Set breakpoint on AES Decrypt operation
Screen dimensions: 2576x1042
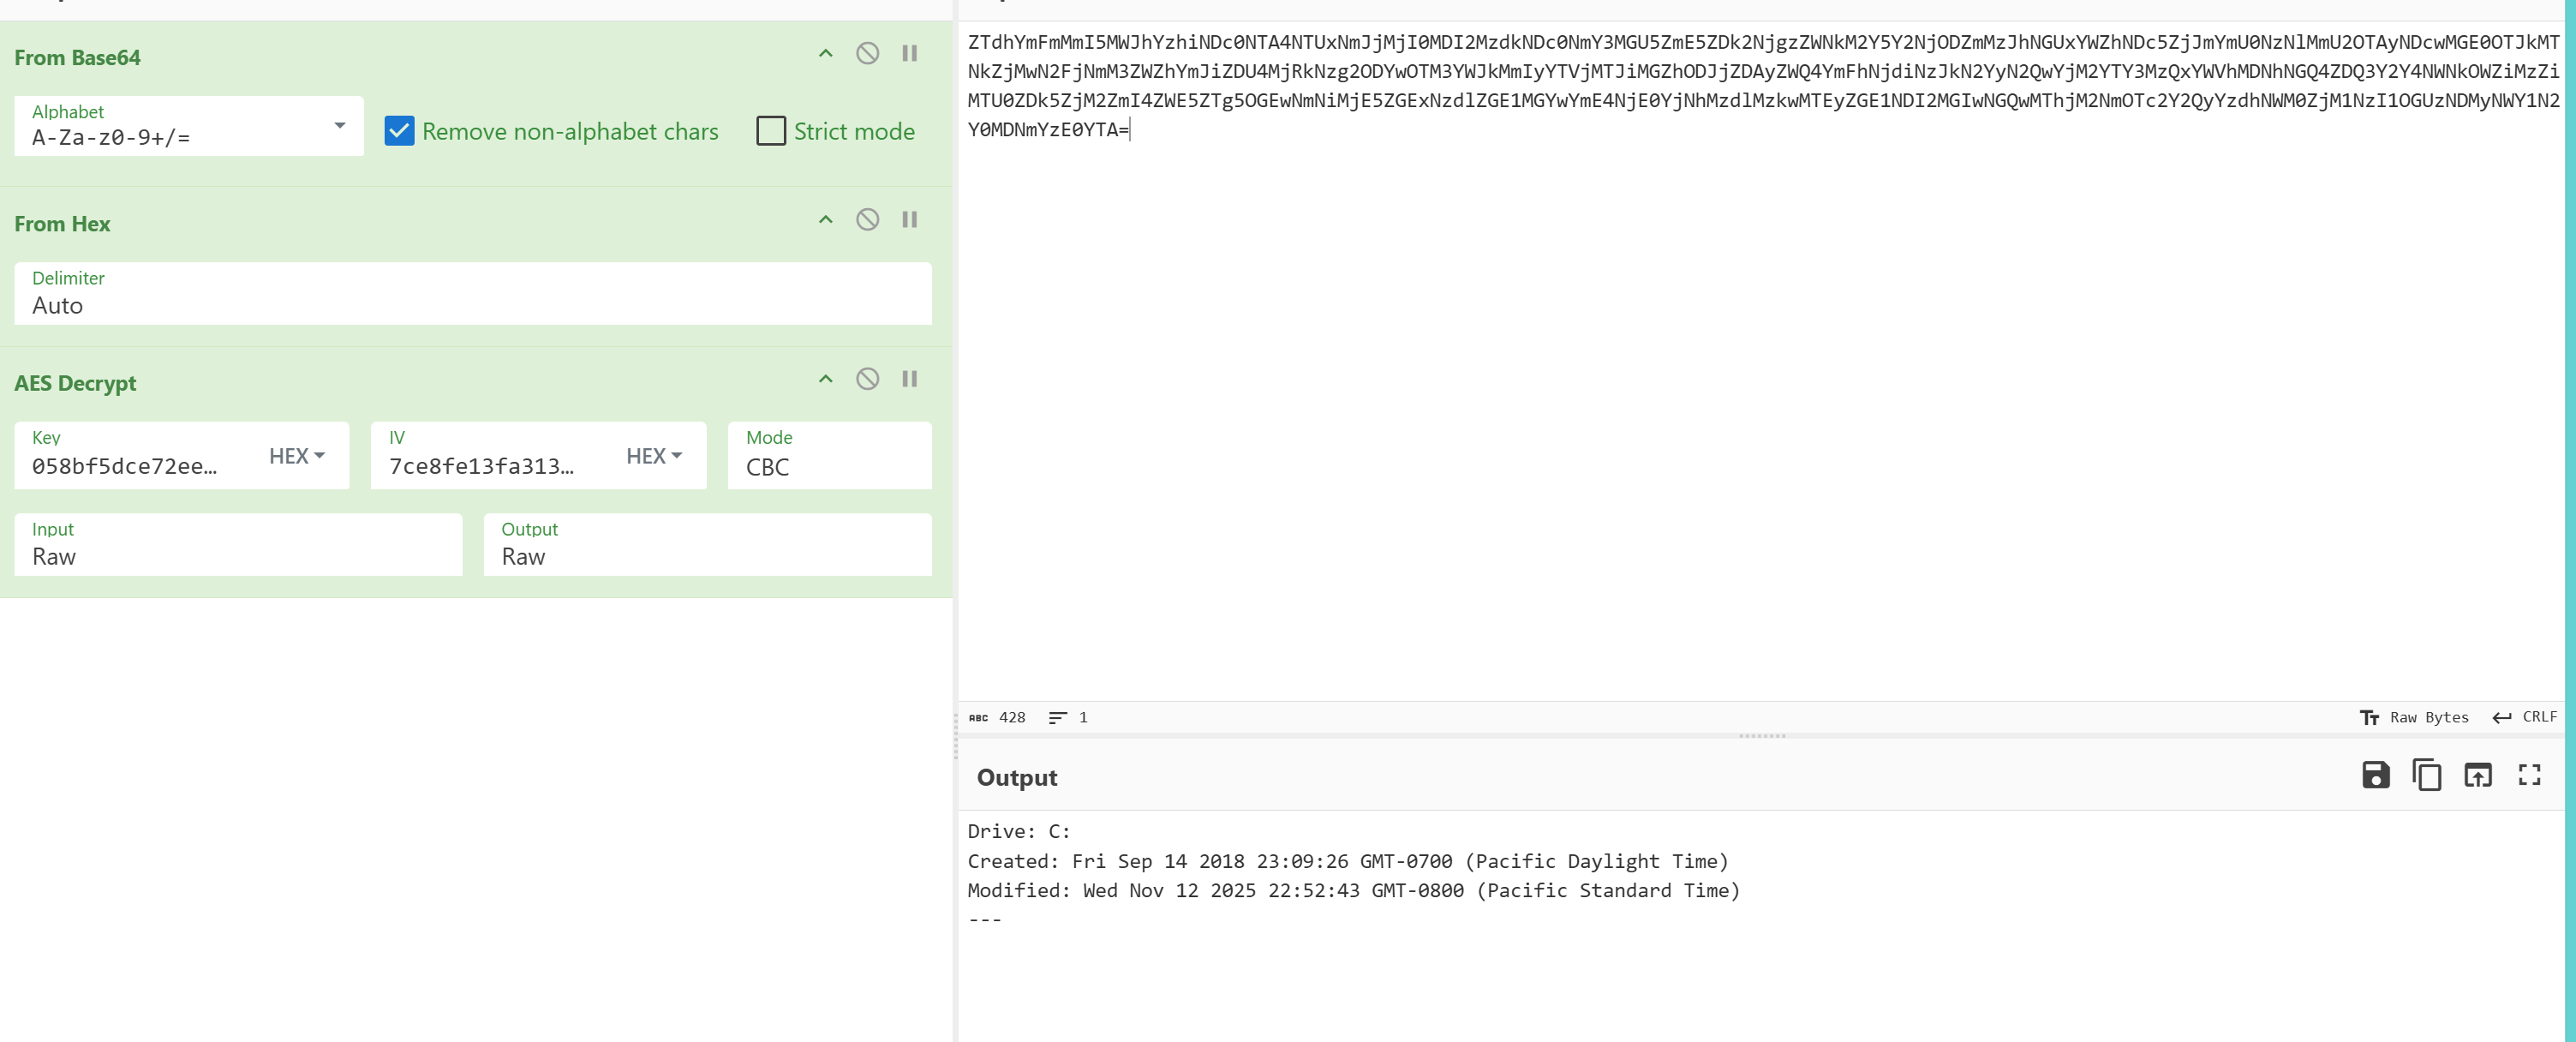pyautogui.click(x=909, y=379)
